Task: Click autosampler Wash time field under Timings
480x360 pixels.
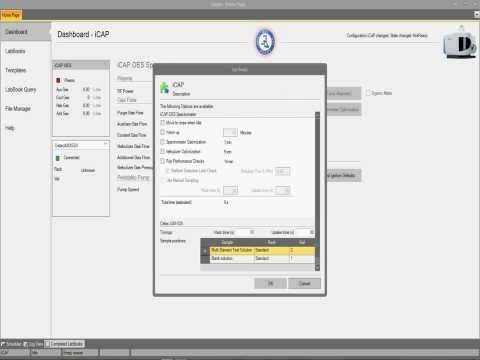Action: pyautogui.click(x=246, y=232)
